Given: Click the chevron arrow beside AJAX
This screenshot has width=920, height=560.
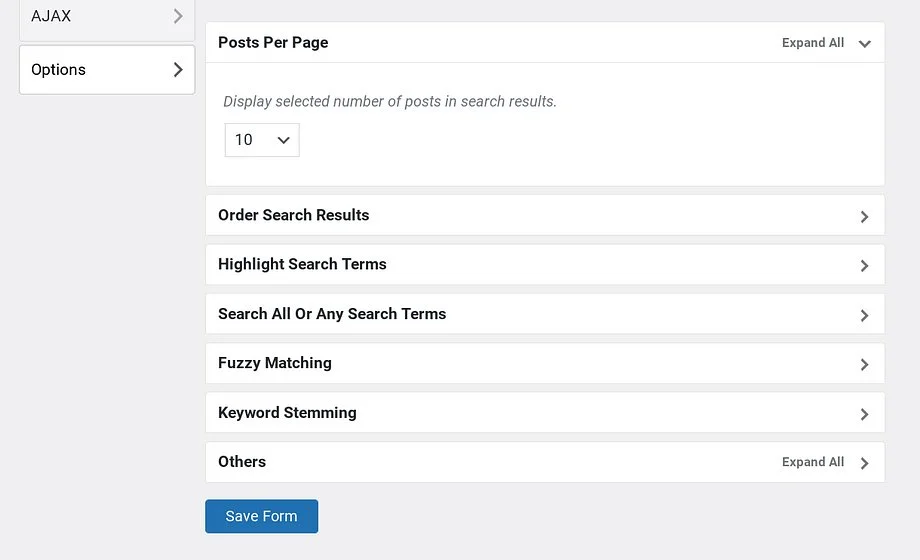Looking at the screenshot, I should pos(178,16).
